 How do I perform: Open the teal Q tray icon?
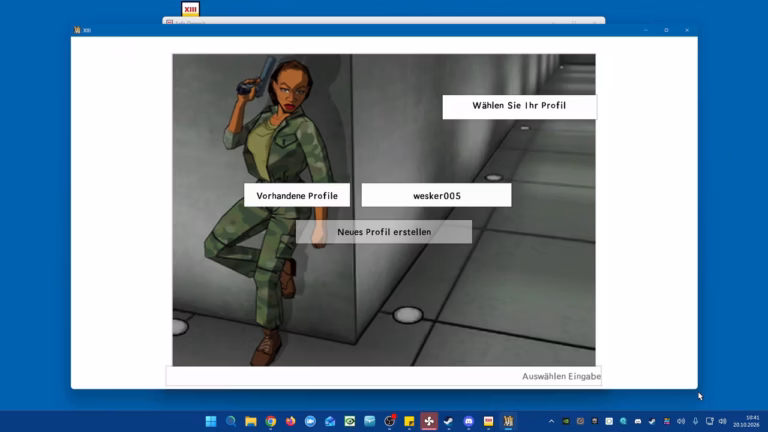point(623,421)
